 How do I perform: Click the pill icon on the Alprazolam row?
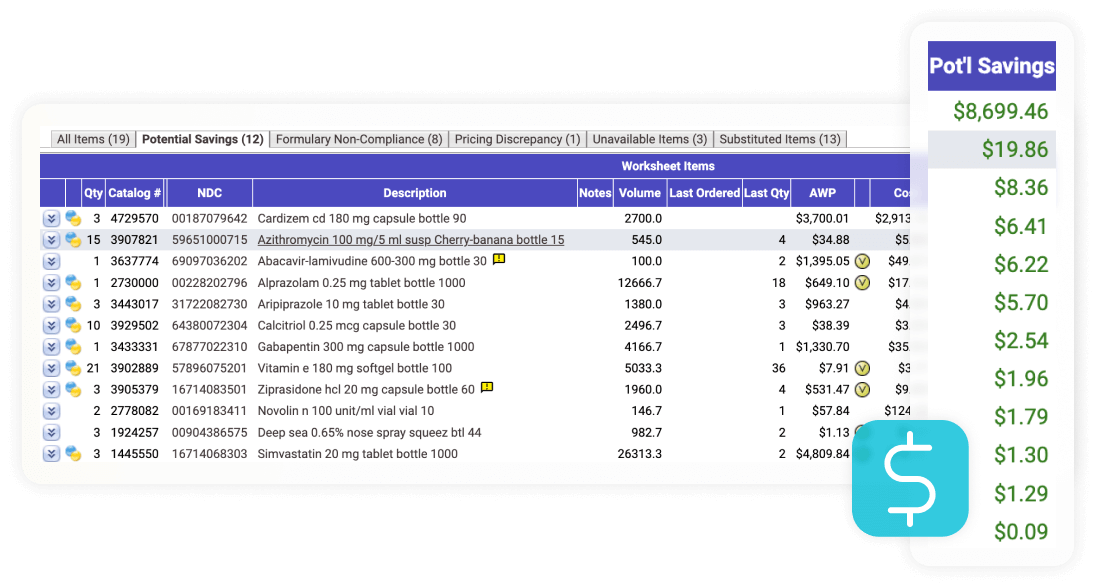73,283
